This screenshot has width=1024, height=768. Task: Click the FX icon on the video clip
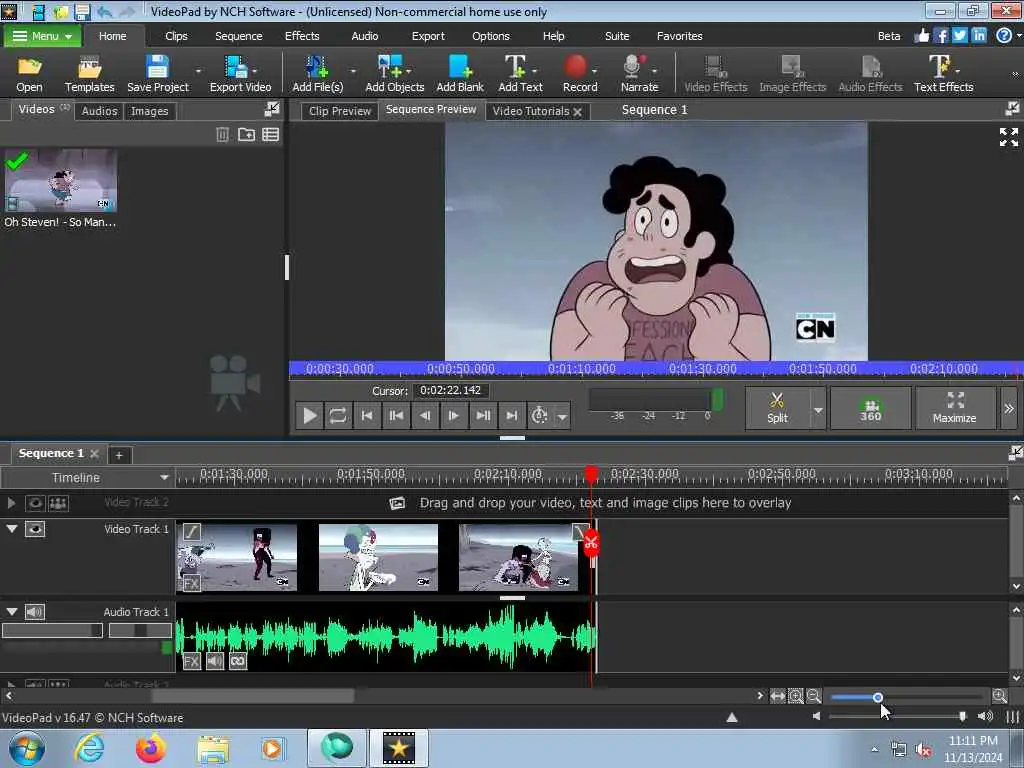click(x=191, y=583)
